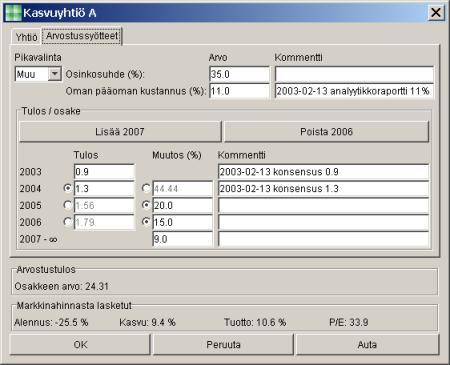Click the 2006 comment field
The height and width of the screenshot is (365, 450).
pos(324,222)
